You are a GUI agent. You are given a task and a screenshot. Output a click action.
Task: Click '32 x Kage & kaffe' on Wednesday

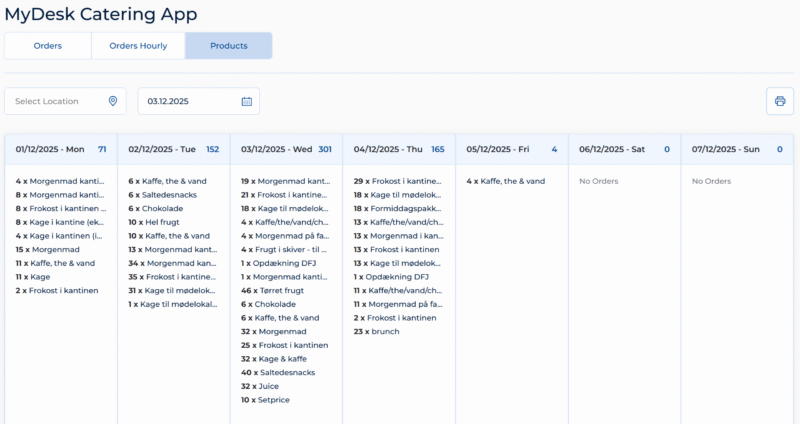274,359
